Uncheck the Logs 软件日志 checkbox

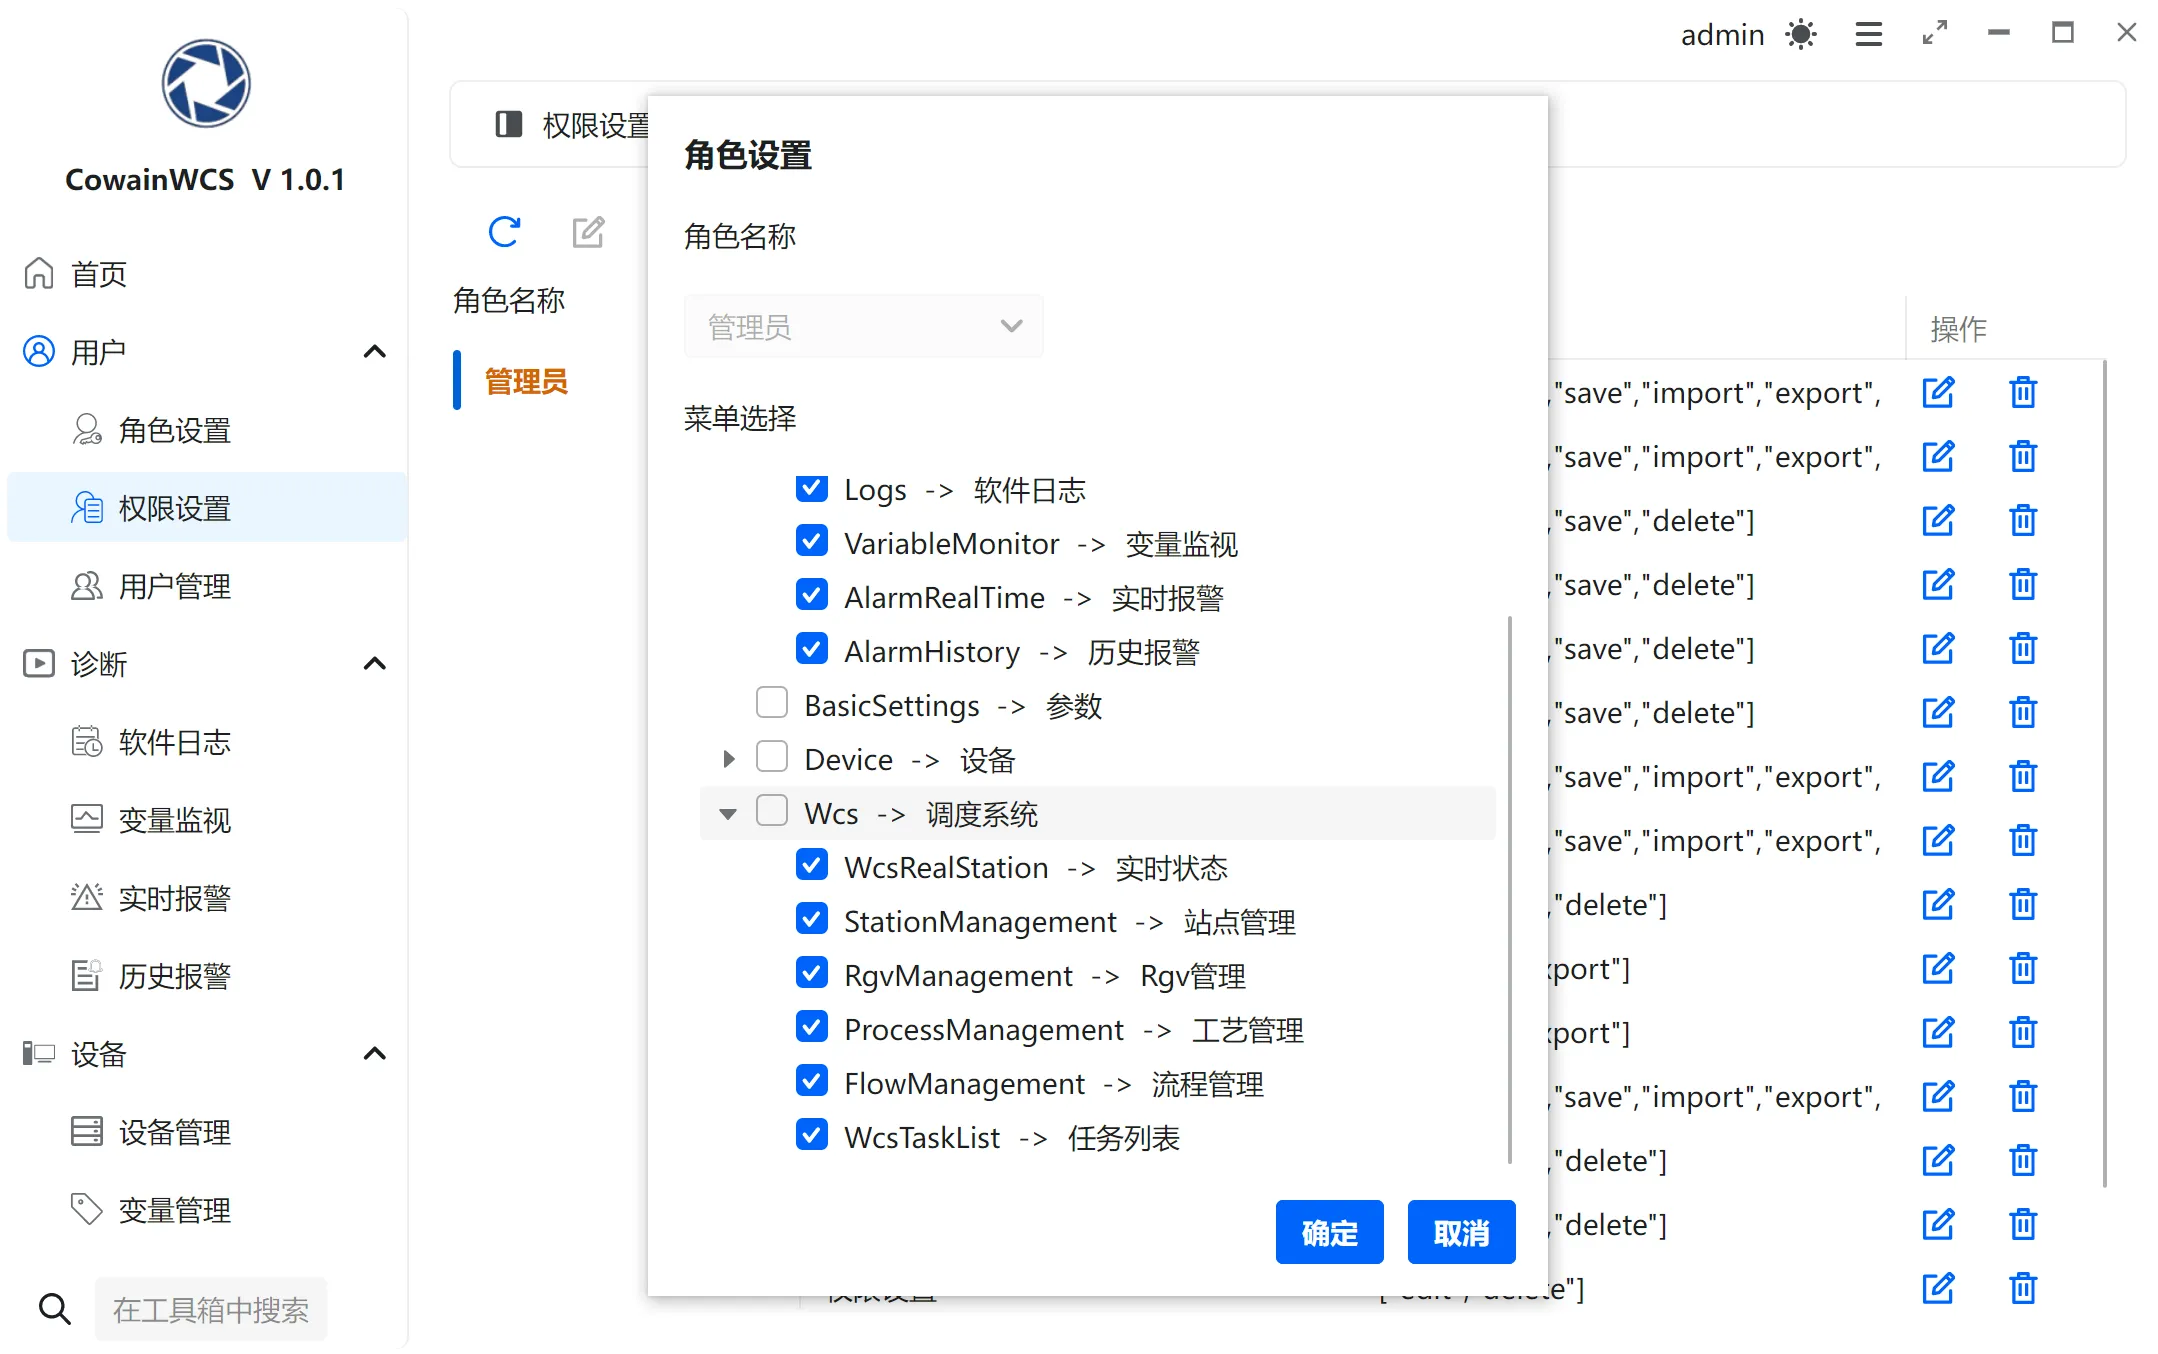pyautogui.click(x=812, y=488)
